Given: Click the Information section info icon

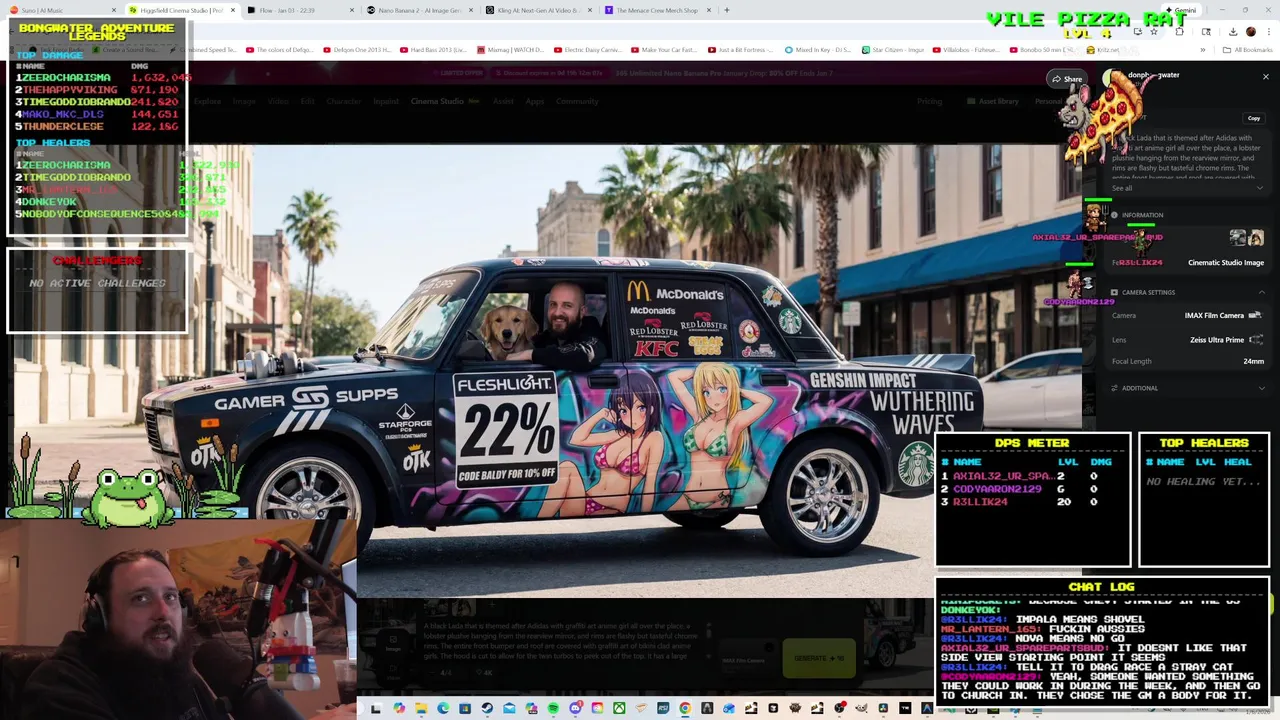Looking at the screenshot, I should tap(1114, 215).
